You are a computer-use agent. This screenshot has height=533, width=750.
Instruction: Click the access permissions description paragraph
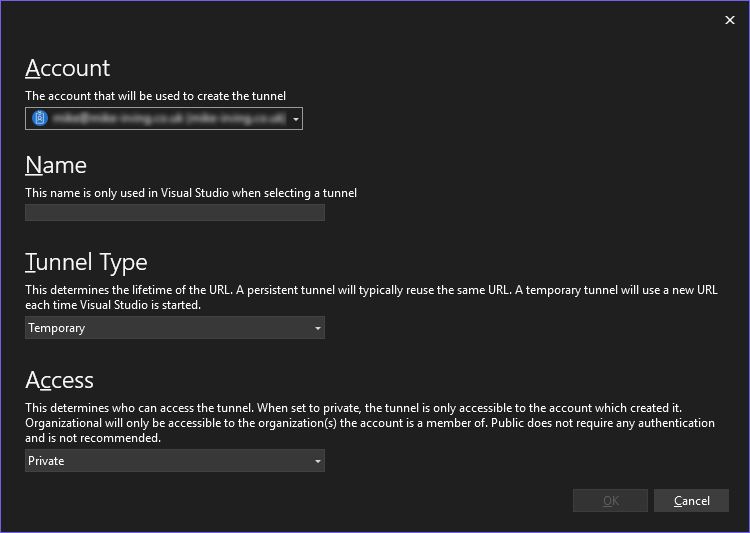coord(370,423)
